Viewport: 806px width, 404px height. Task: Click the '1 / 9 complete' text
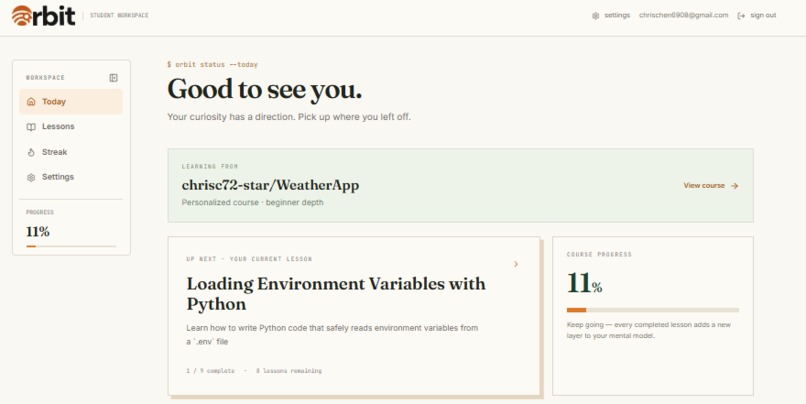210,371
